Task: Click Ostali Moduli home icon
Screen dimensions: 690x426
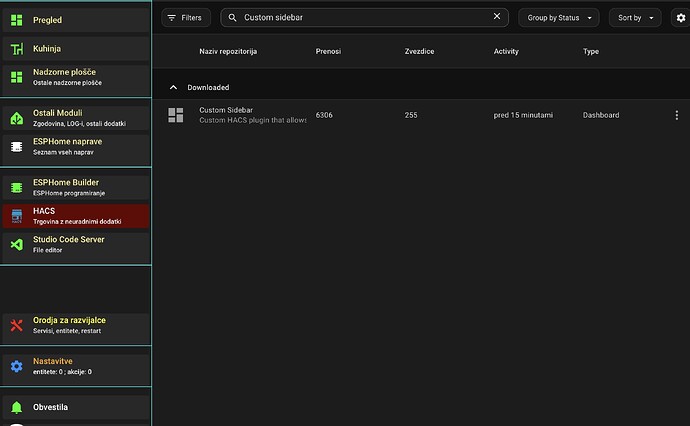Action: (17, 118)
